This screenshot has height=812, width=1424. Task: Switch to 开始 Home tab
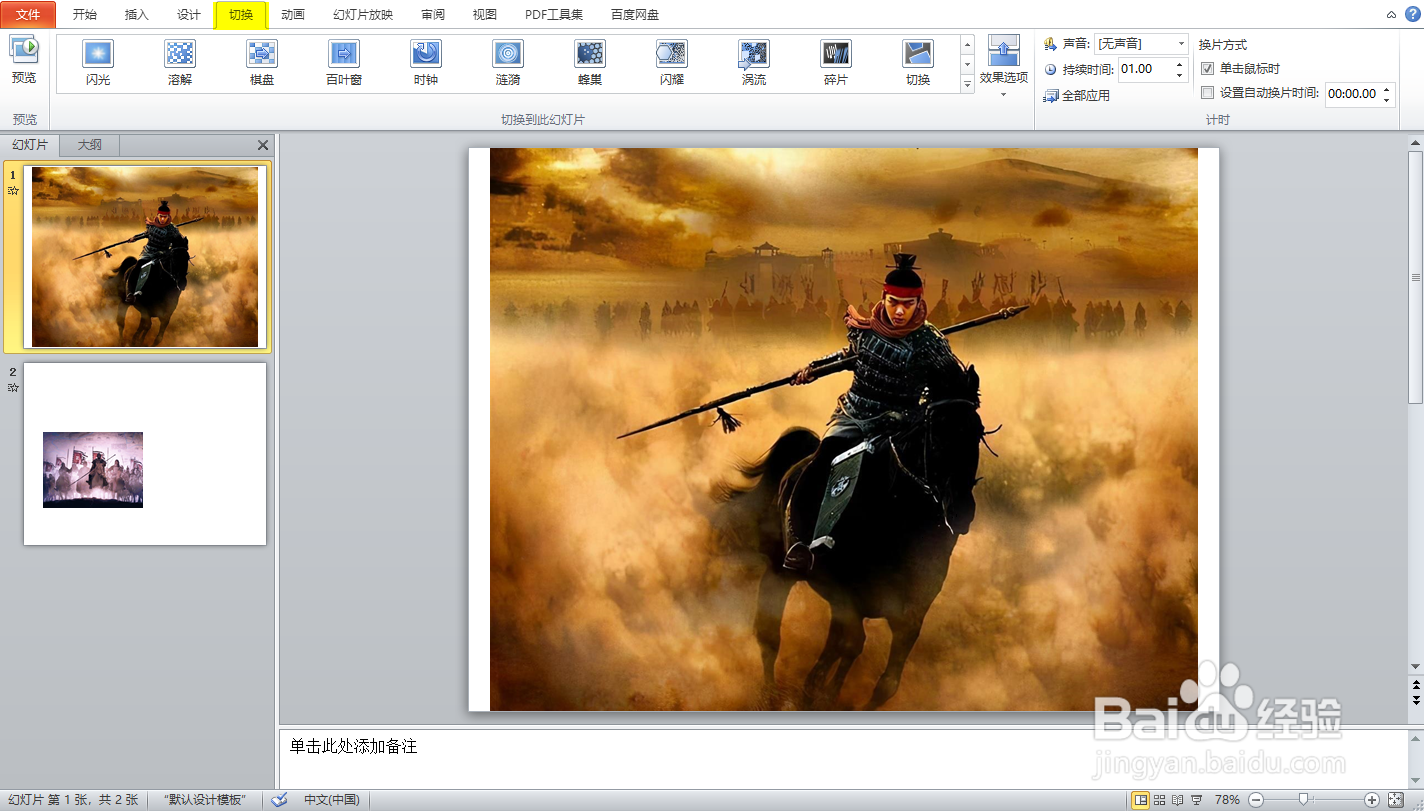[x=85, y=15]
